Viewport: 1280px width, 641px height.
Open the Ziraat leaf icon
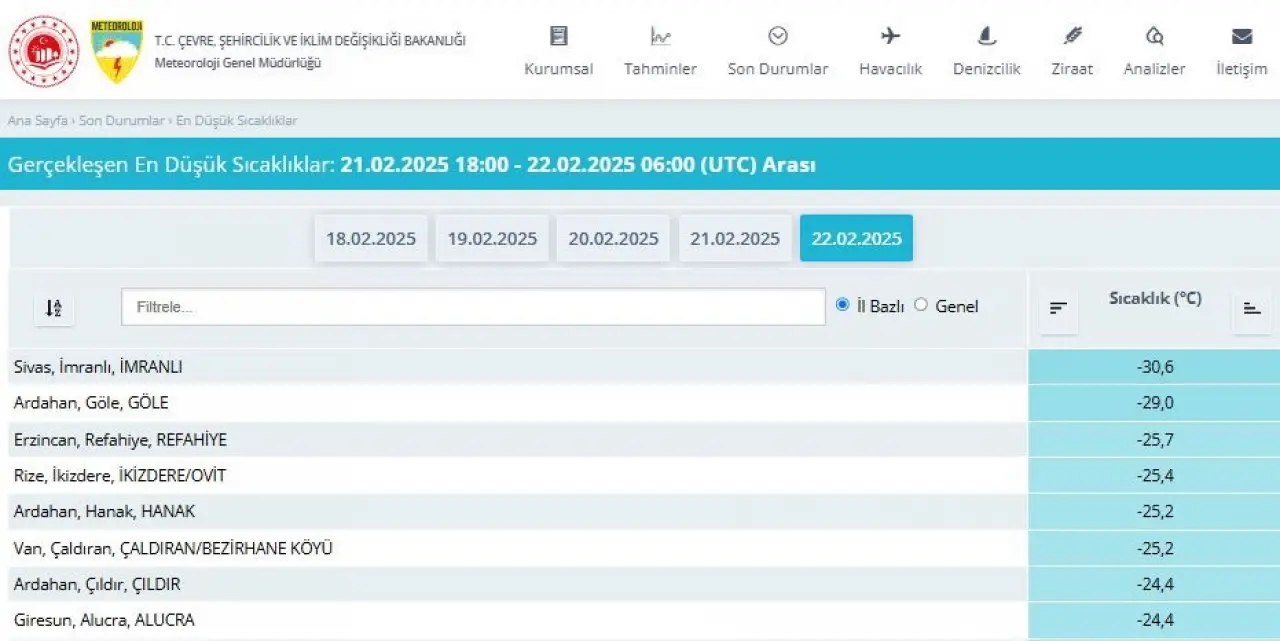(1072, 37)
